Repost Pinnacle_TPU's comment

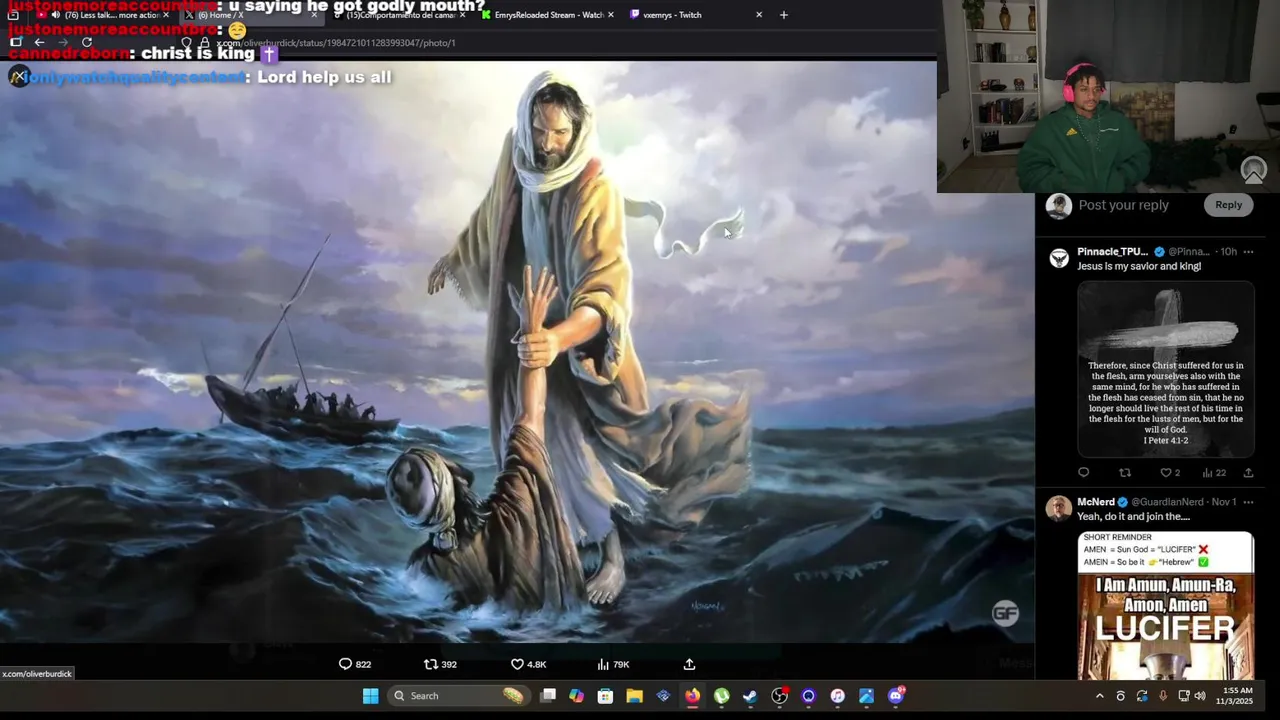(1124, 473)
